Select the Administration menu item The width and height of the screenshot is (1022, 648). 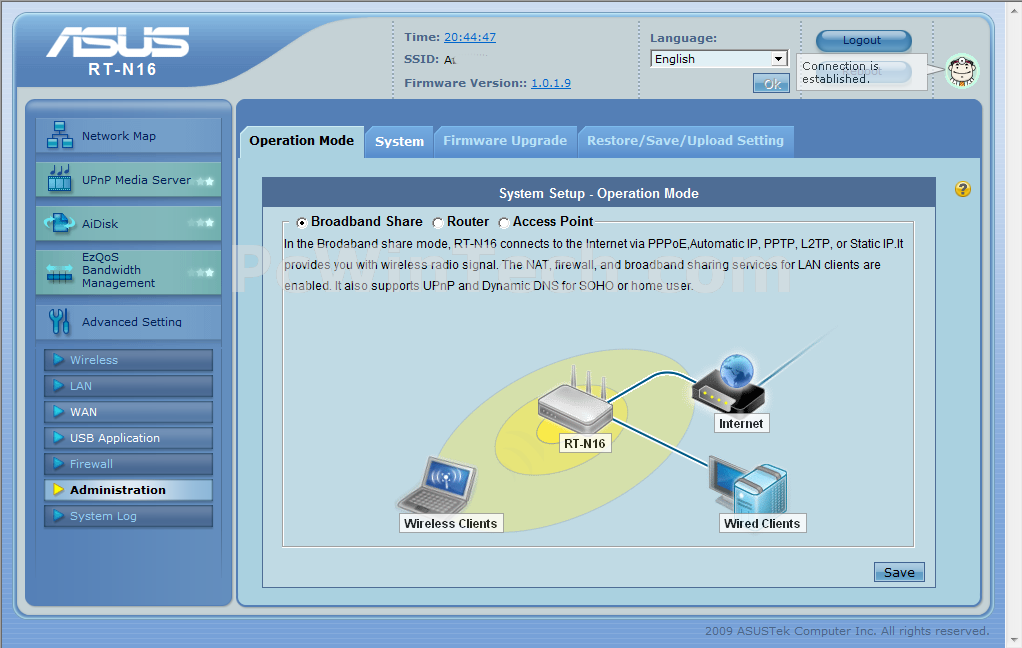click(128, 490)
